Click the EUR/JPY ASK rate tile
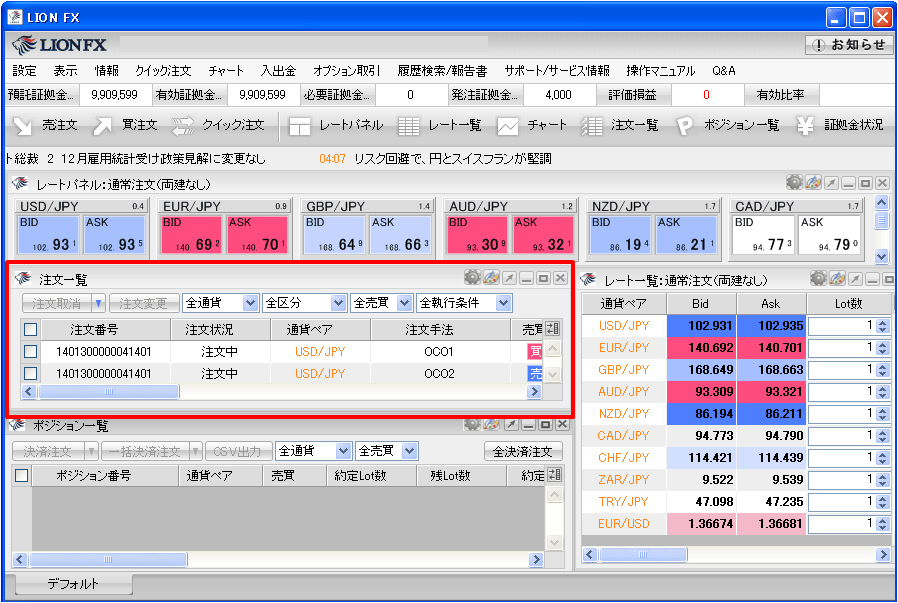898x603 pixels. coord(257,234)
